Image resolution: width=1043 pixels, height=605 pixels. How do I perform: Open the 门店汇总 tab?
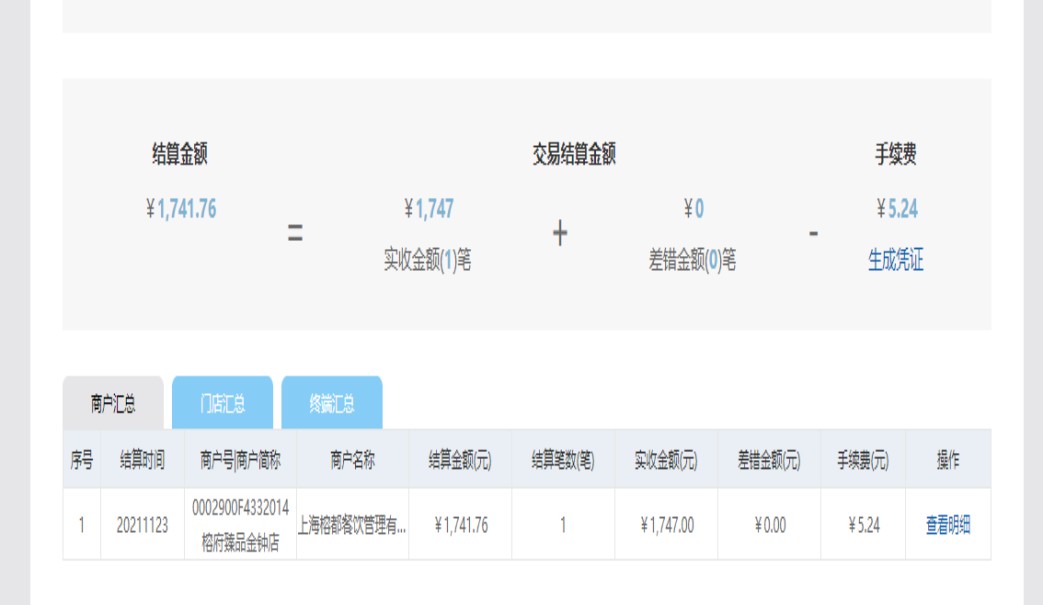pos(222,404)
